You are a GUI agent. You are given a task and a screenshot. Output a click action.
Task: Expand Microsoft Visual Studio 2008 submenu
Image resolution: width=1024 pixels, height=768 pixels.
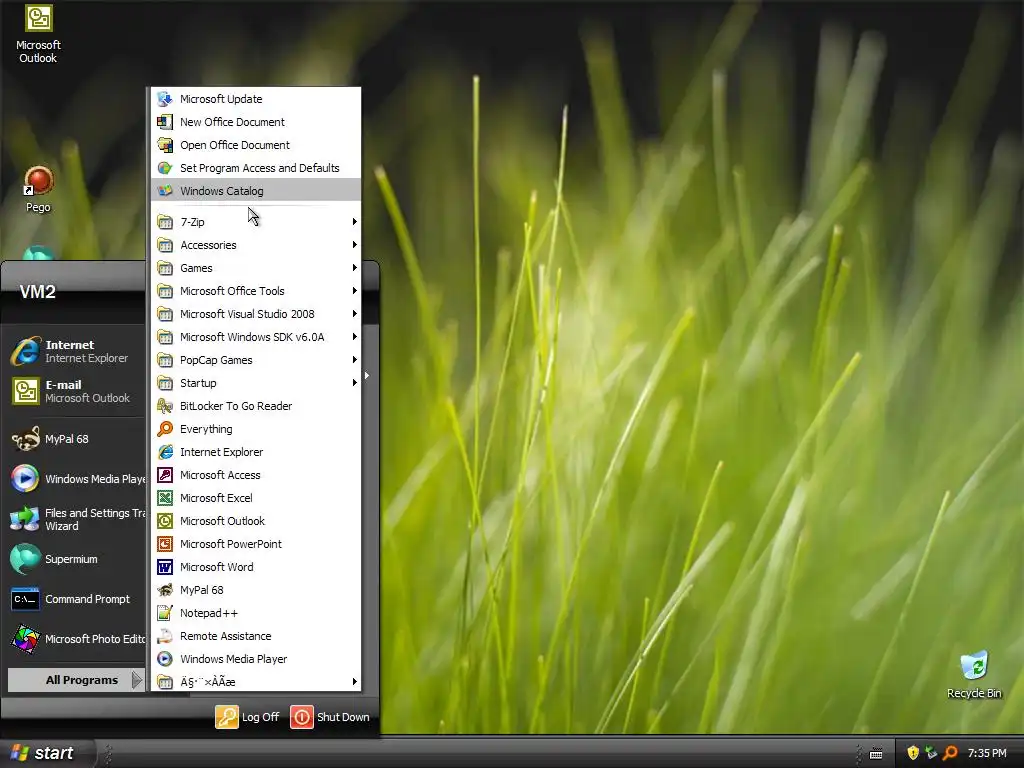tap(256, 314)
